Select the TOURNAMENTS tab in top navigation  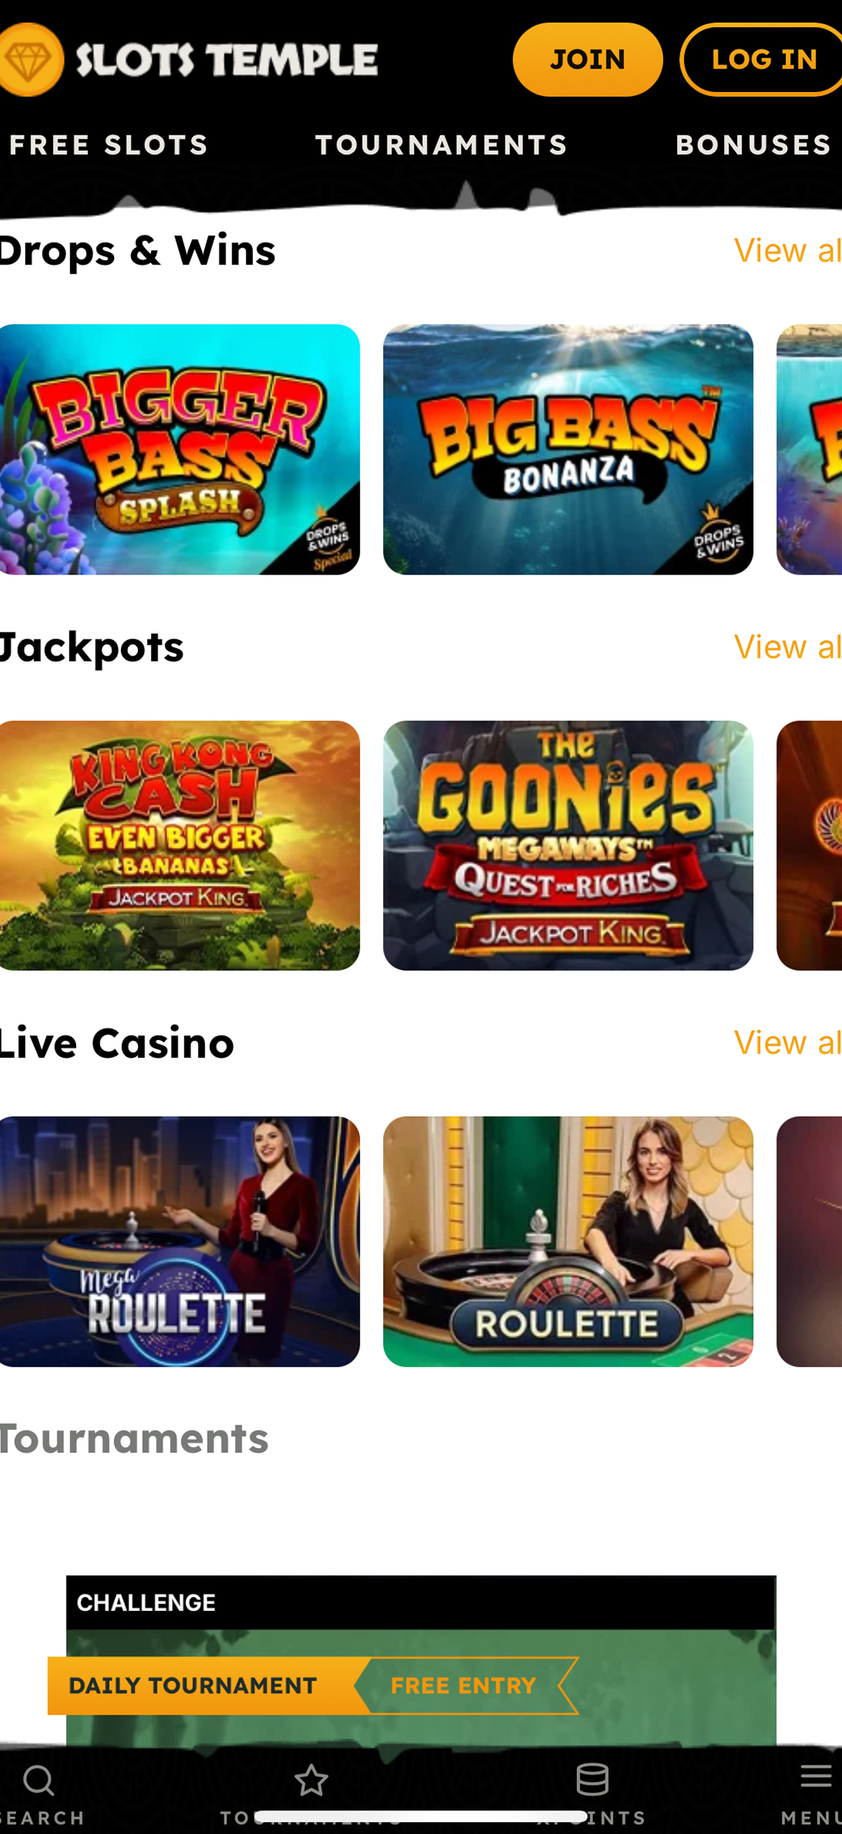tap(442, 145)
